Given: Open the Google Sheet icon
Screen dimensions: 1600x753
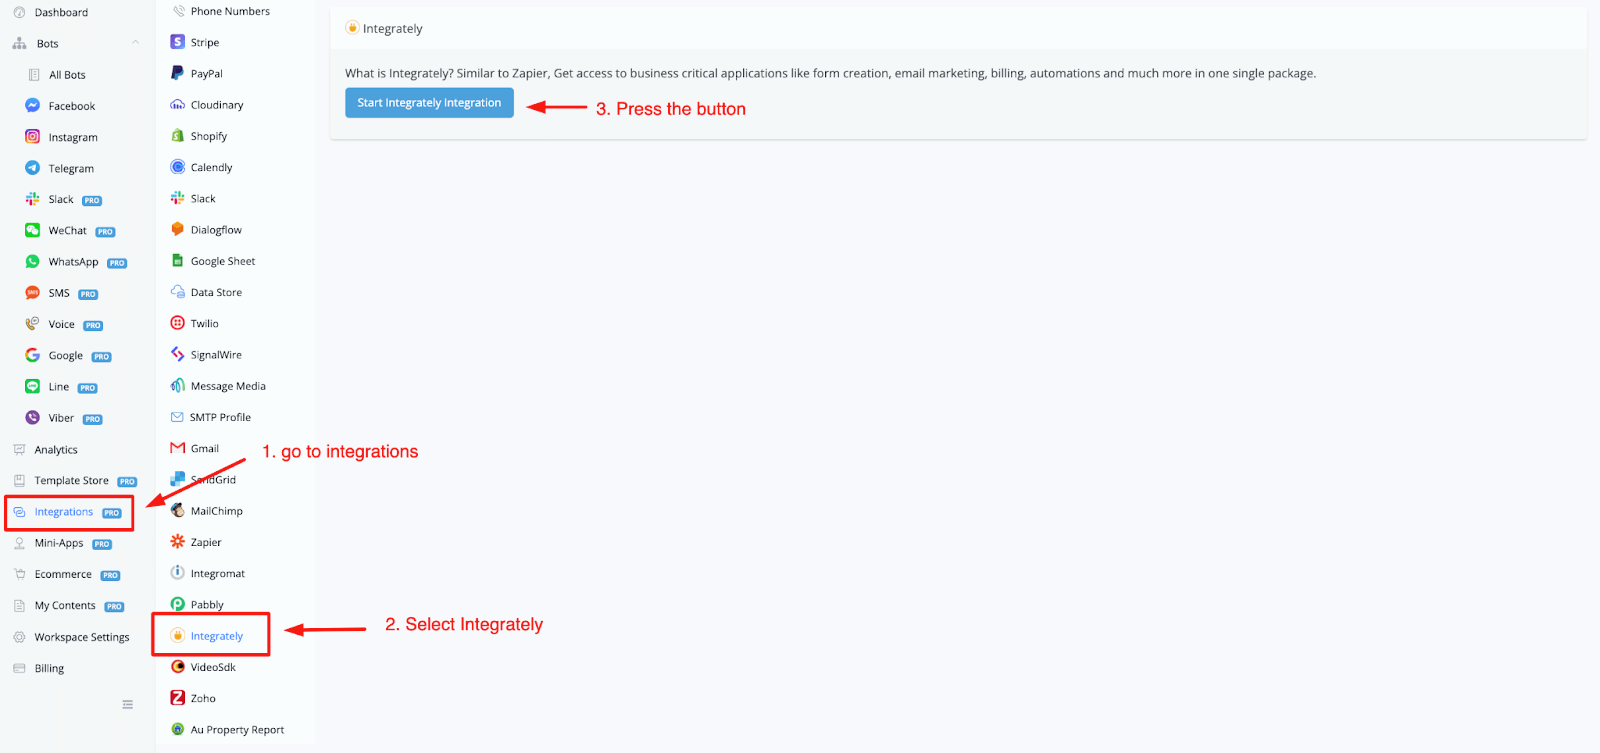Looking at the screenshot, I should (178, 260).
